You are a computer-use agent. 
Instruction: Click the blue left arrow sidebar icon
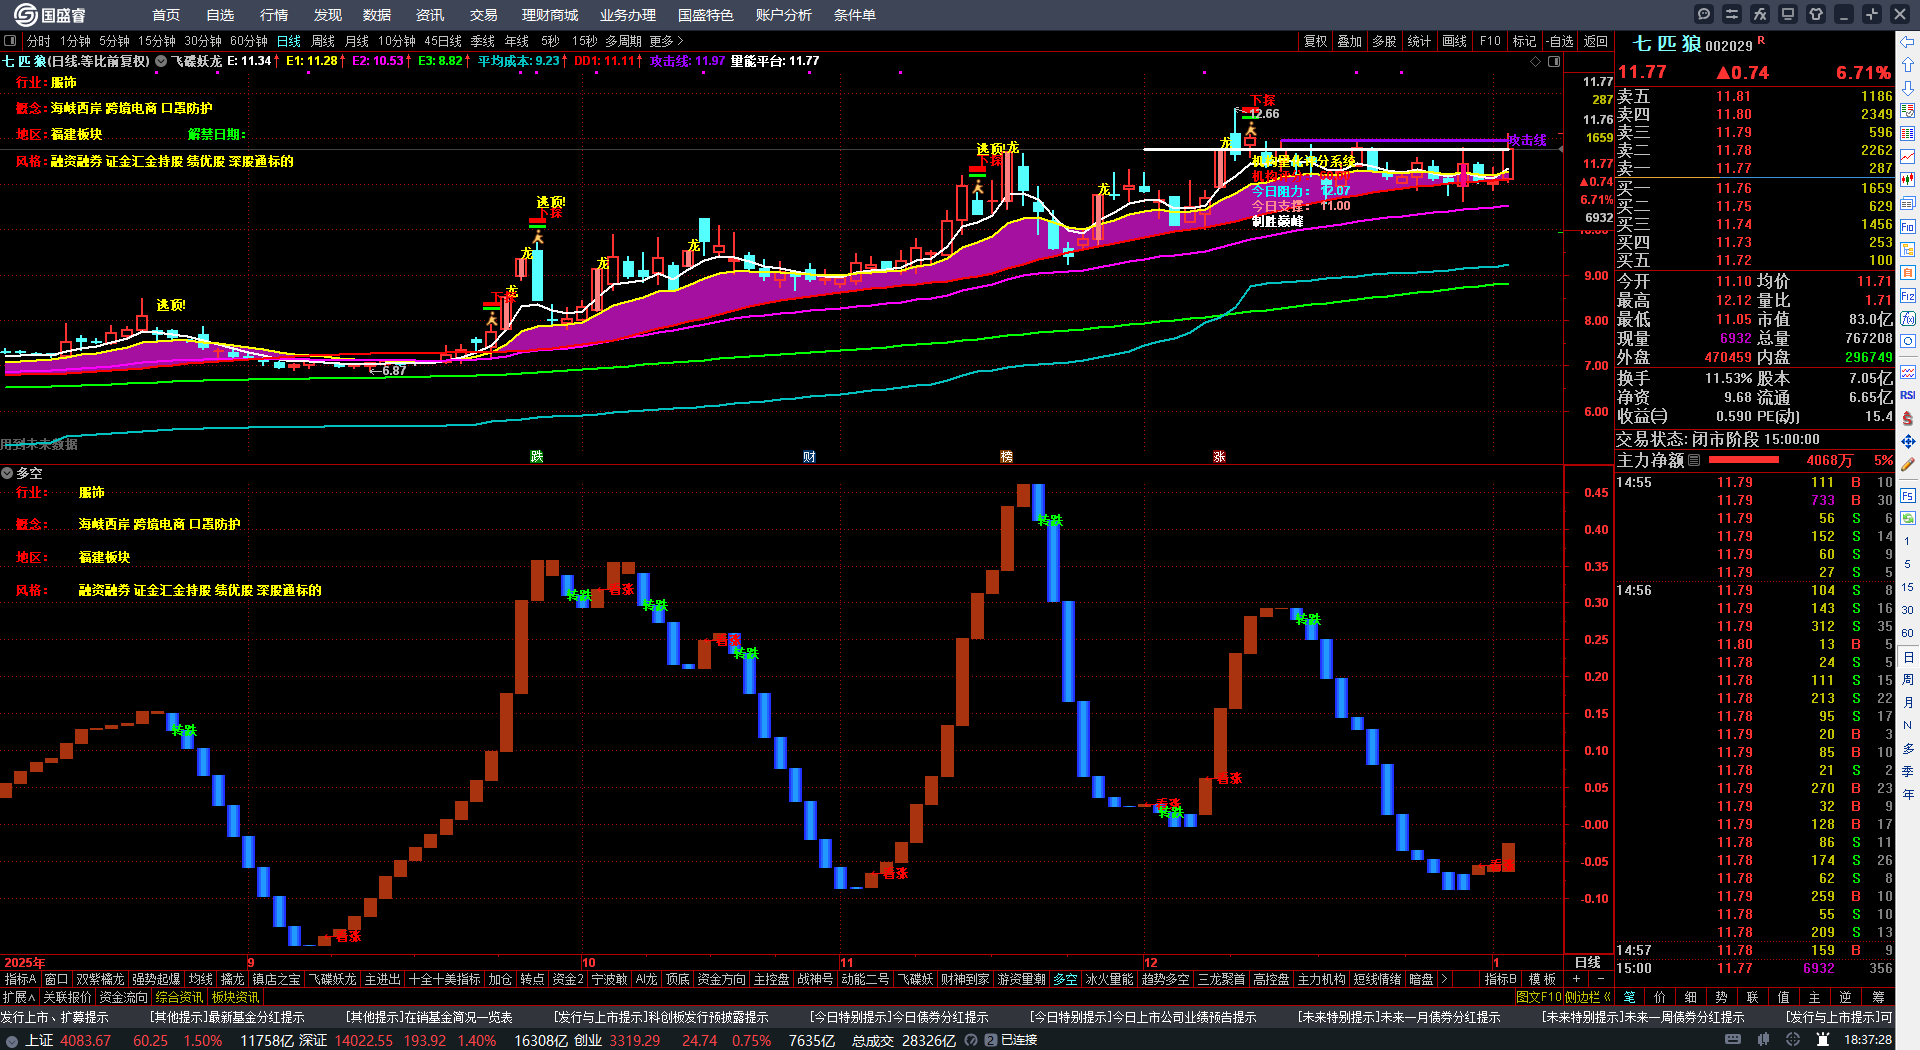pos(1908,42)
